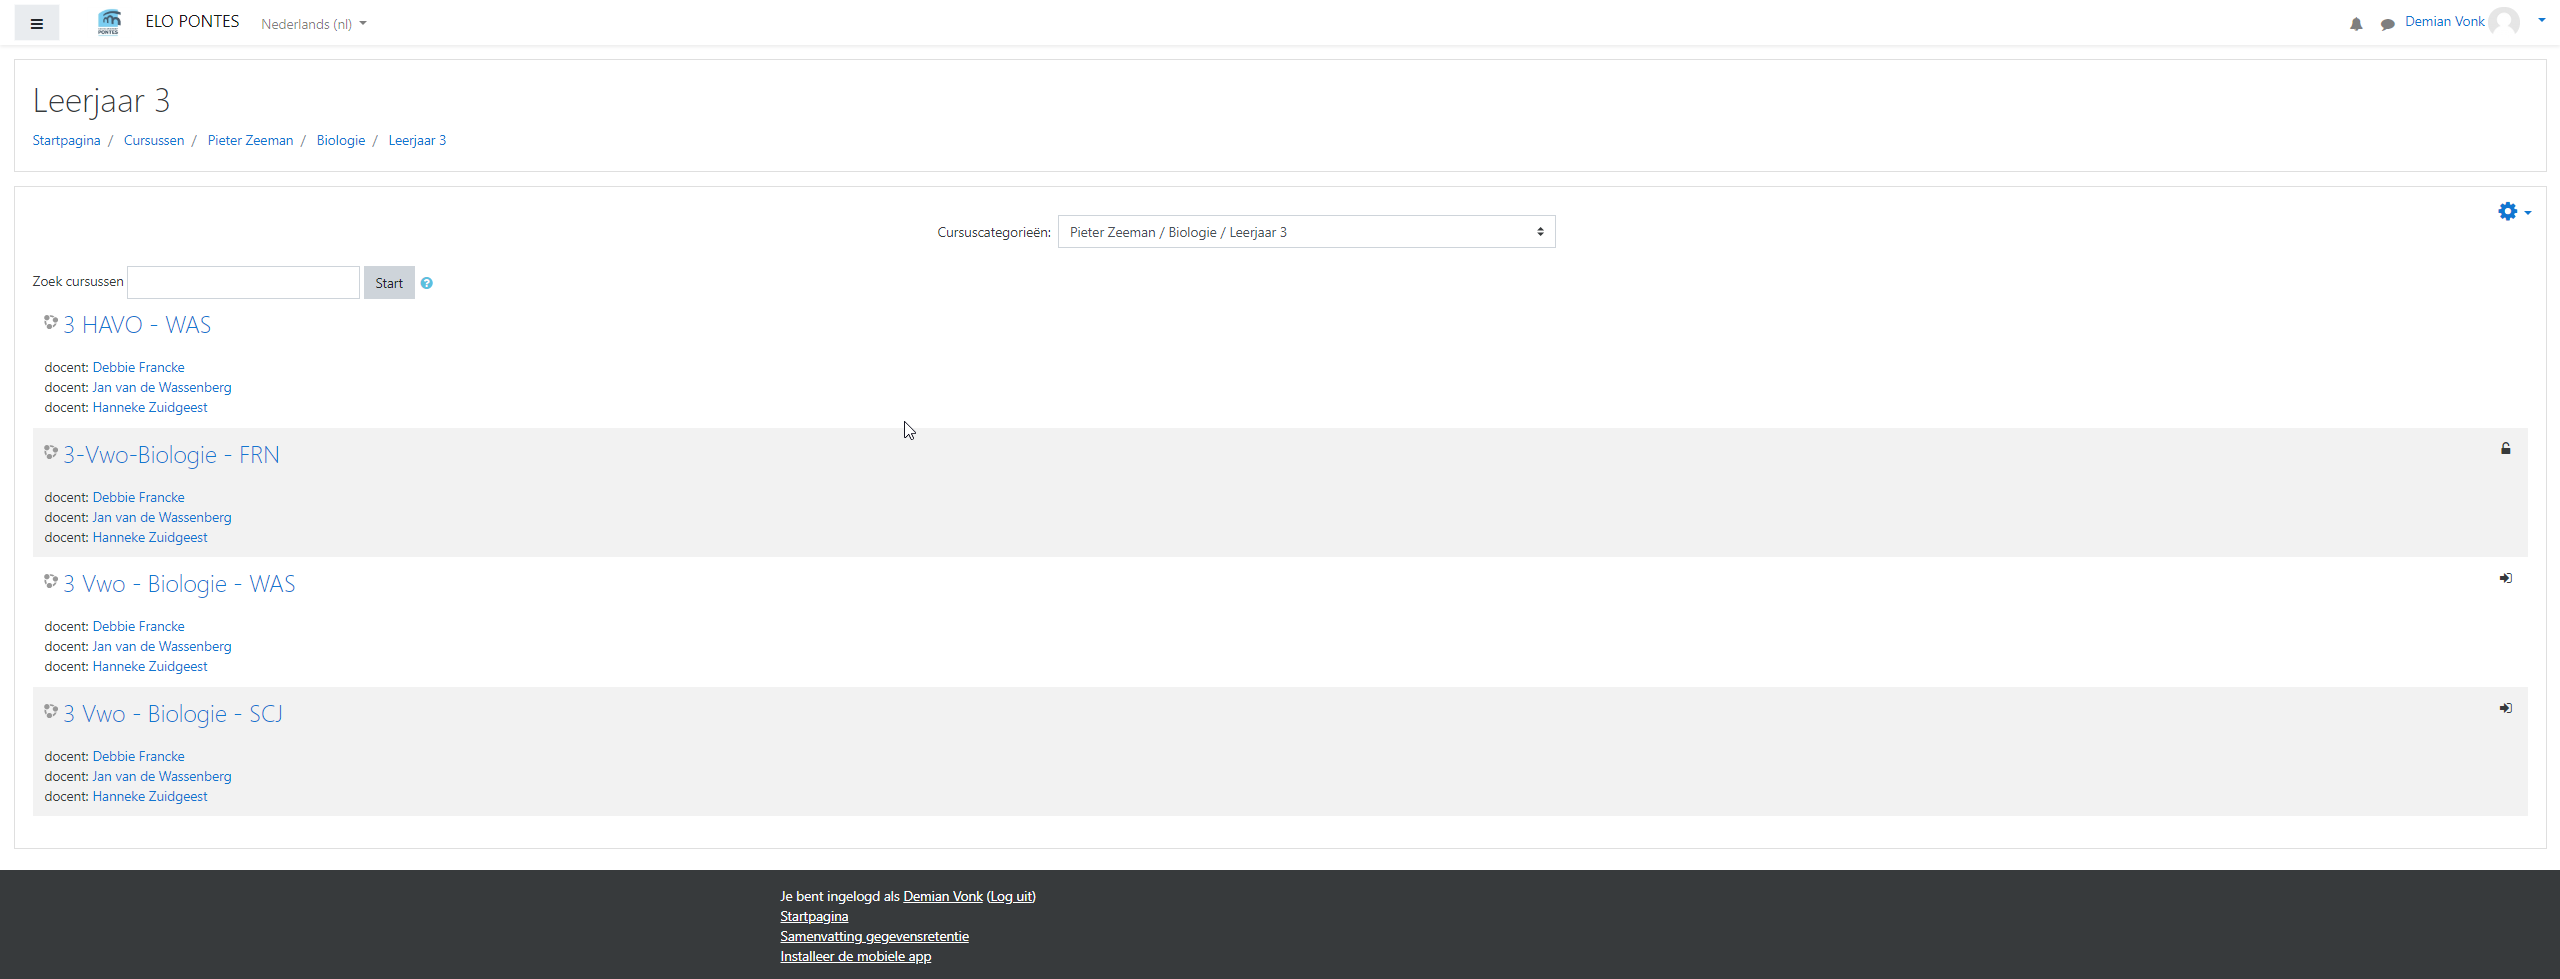Expand the Cursuscategorieën dropdown

tap(1306, 232)
